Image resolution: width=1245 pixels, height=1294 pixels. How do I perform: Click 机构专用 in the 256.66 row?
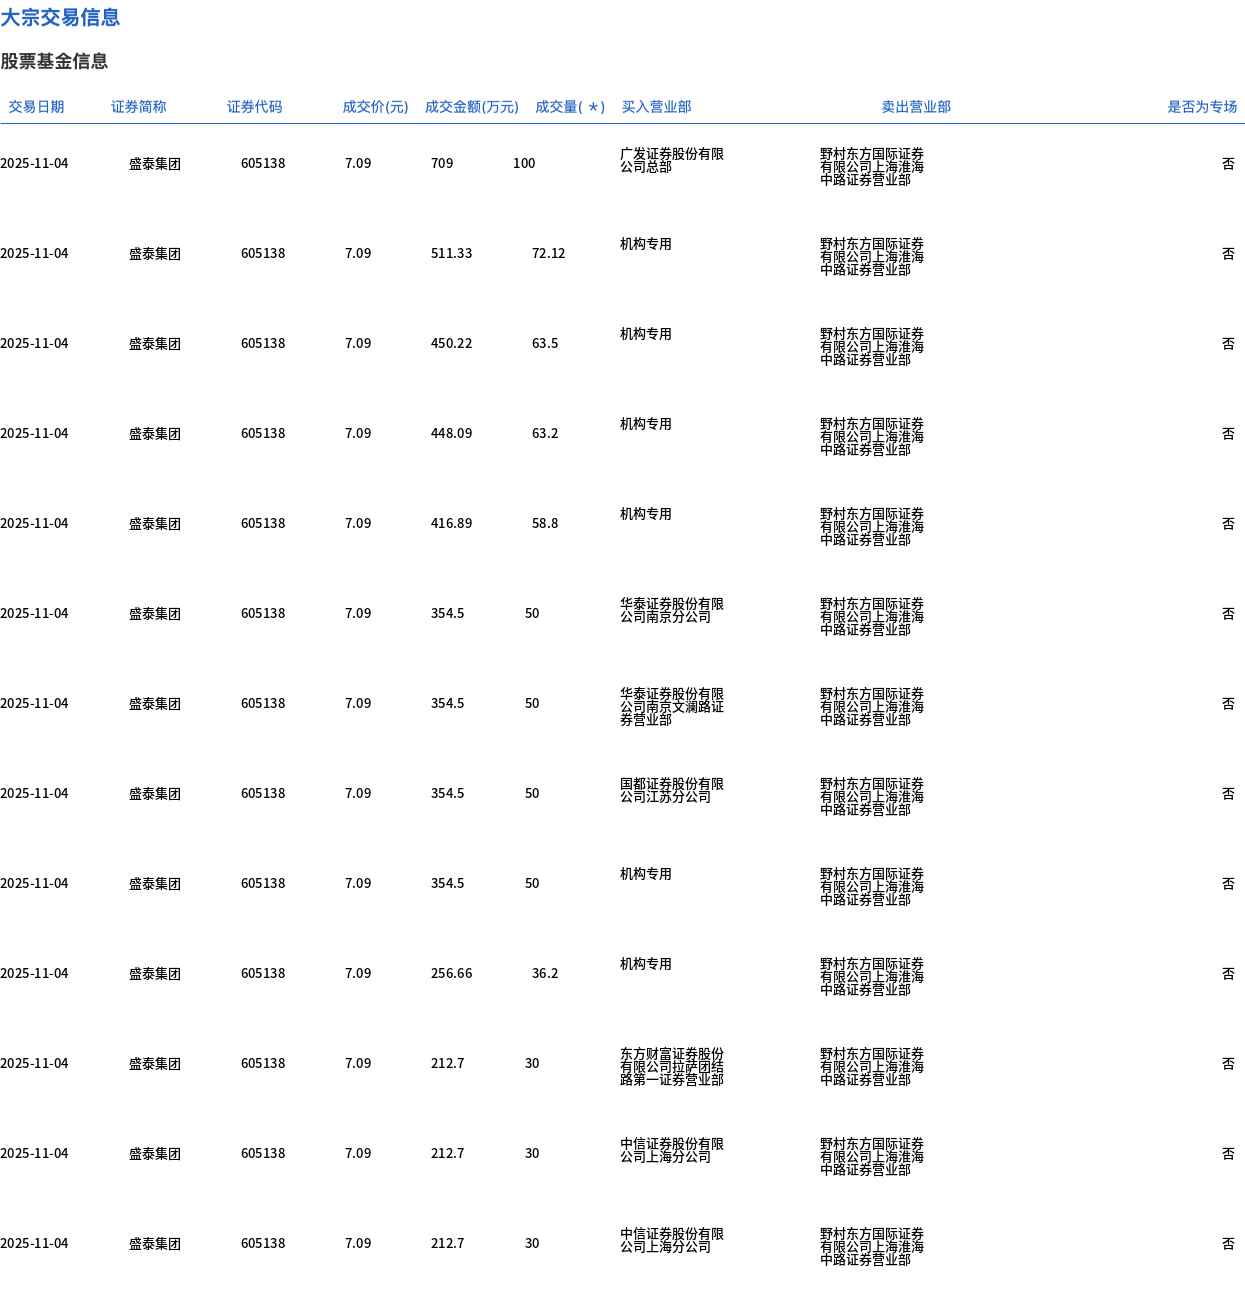tap(646, 964)
